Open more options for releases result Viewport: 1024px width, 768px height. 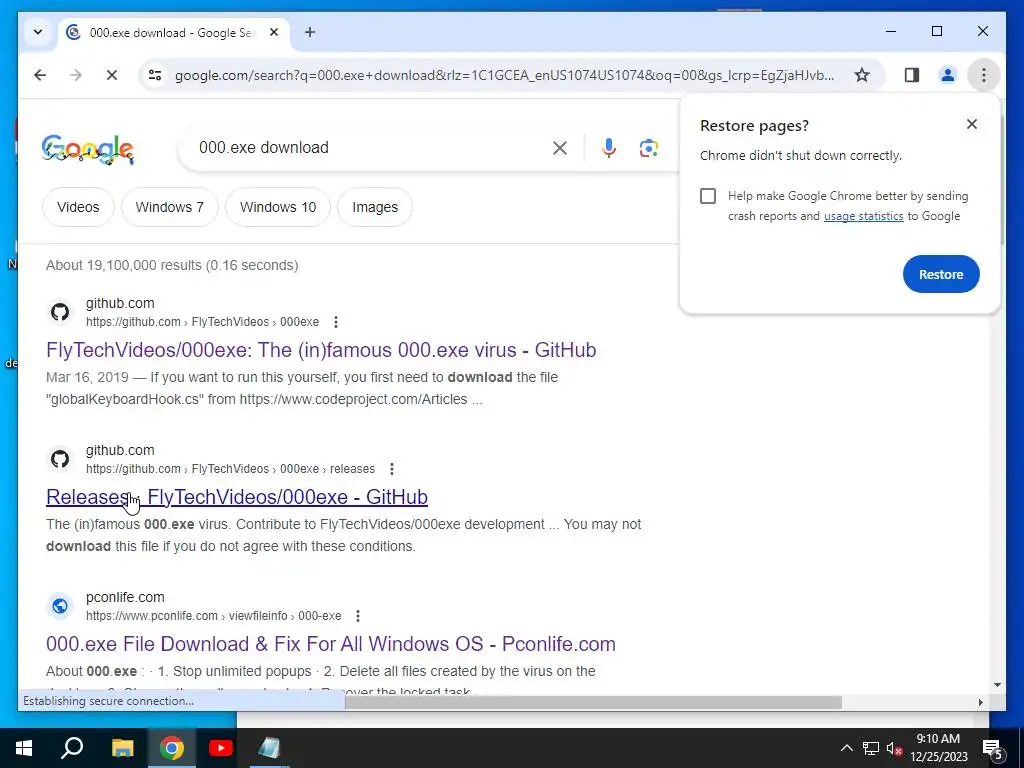(392, 469)
